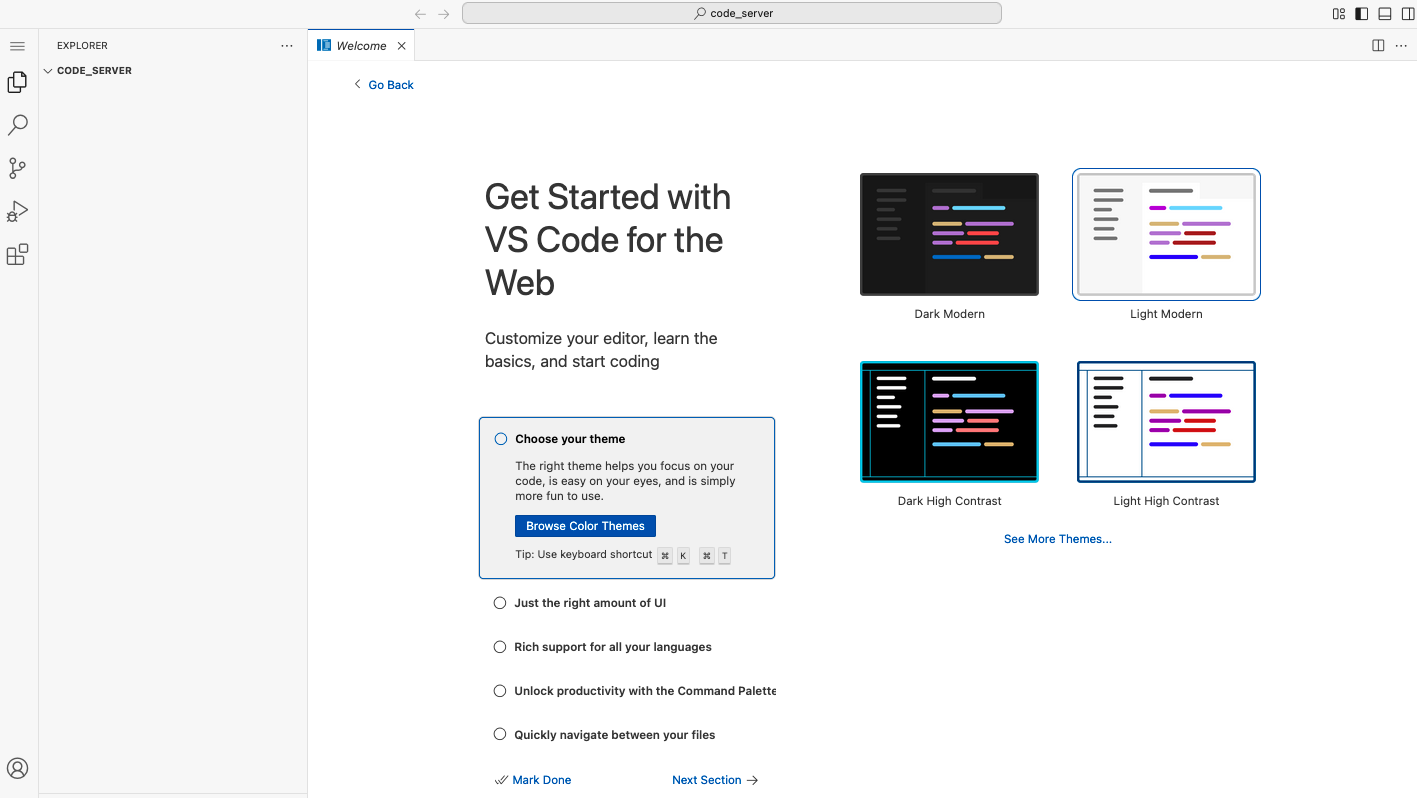Viewport: 1417px width, 798px height.
Task: Toggle the bottom panel visibility
Action: coord(1385,14)
